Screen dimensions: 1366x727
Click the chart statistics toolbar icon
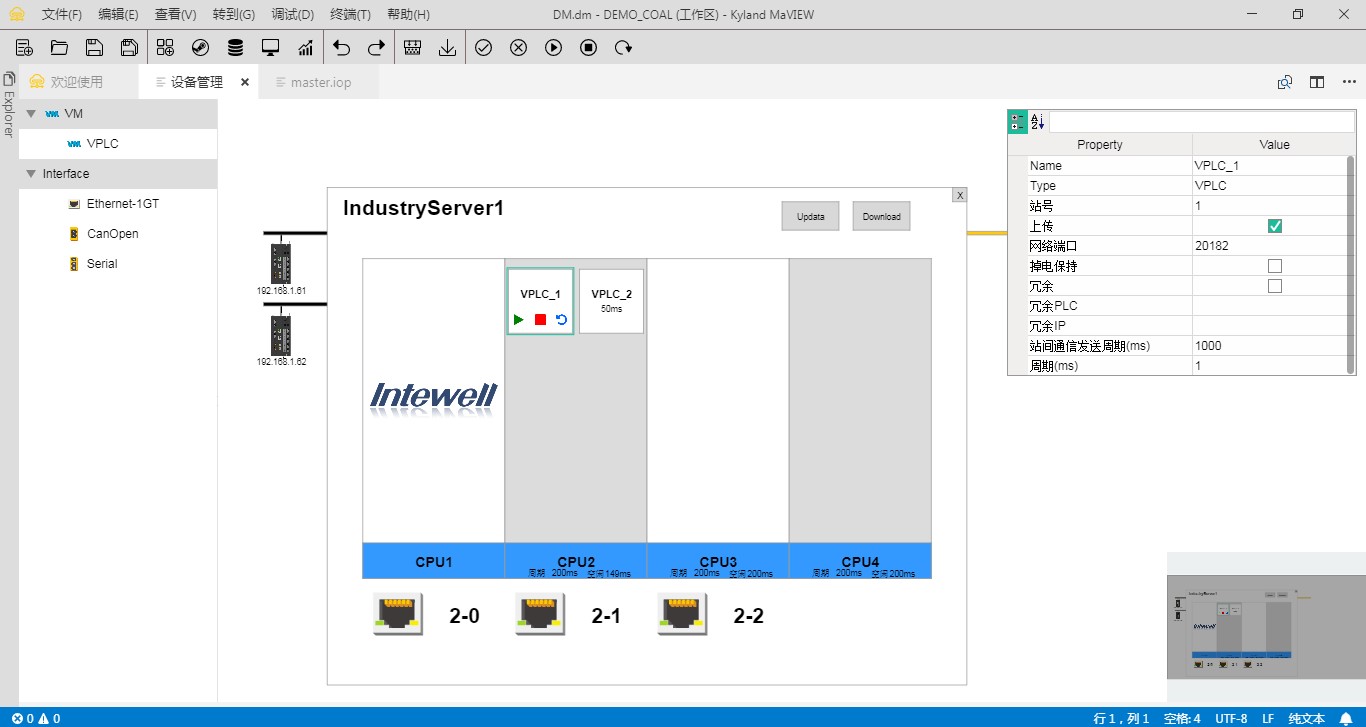(x=305, y=48)
